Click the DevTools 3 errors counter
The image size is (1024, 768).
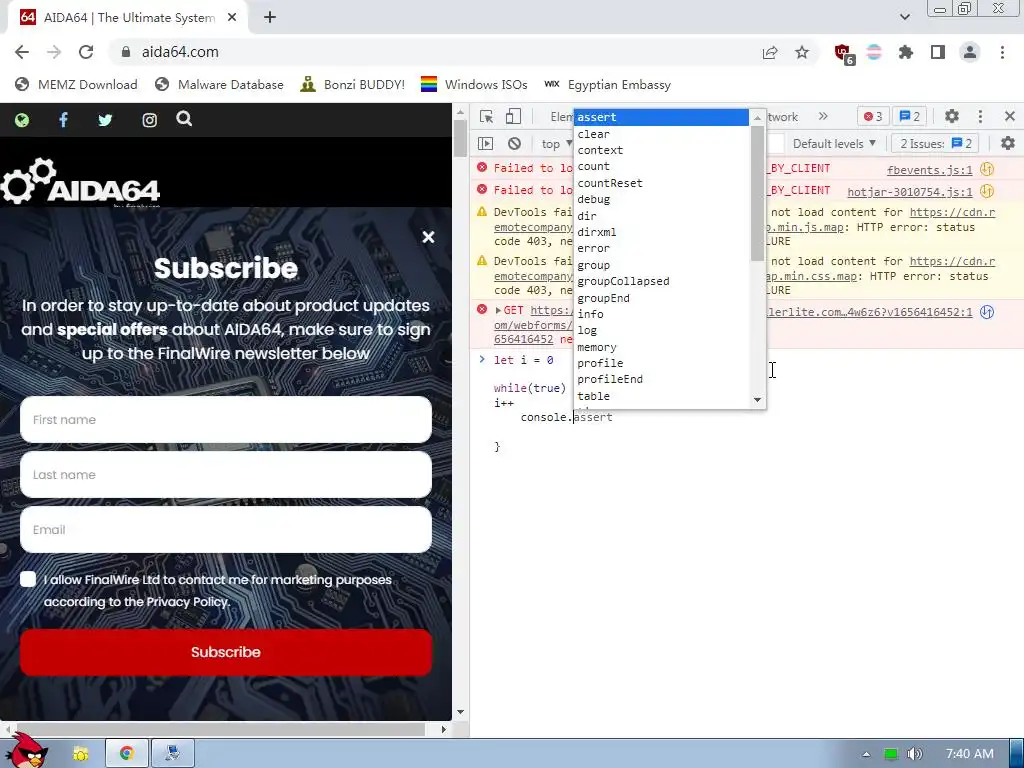(x=873, y=116)
